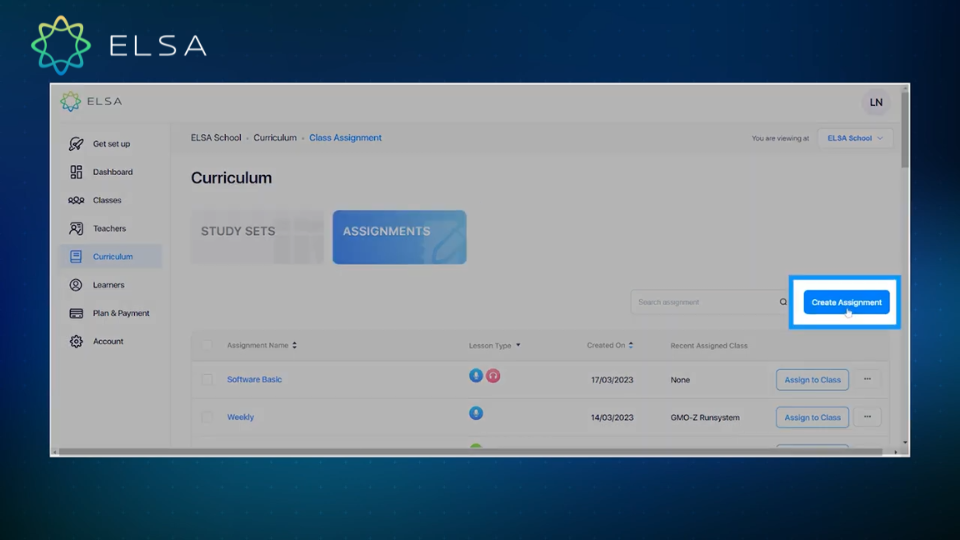Click the Learners person icon
Image resolution: width=960 pixels, height=540 pixels.
coord(76,285)
